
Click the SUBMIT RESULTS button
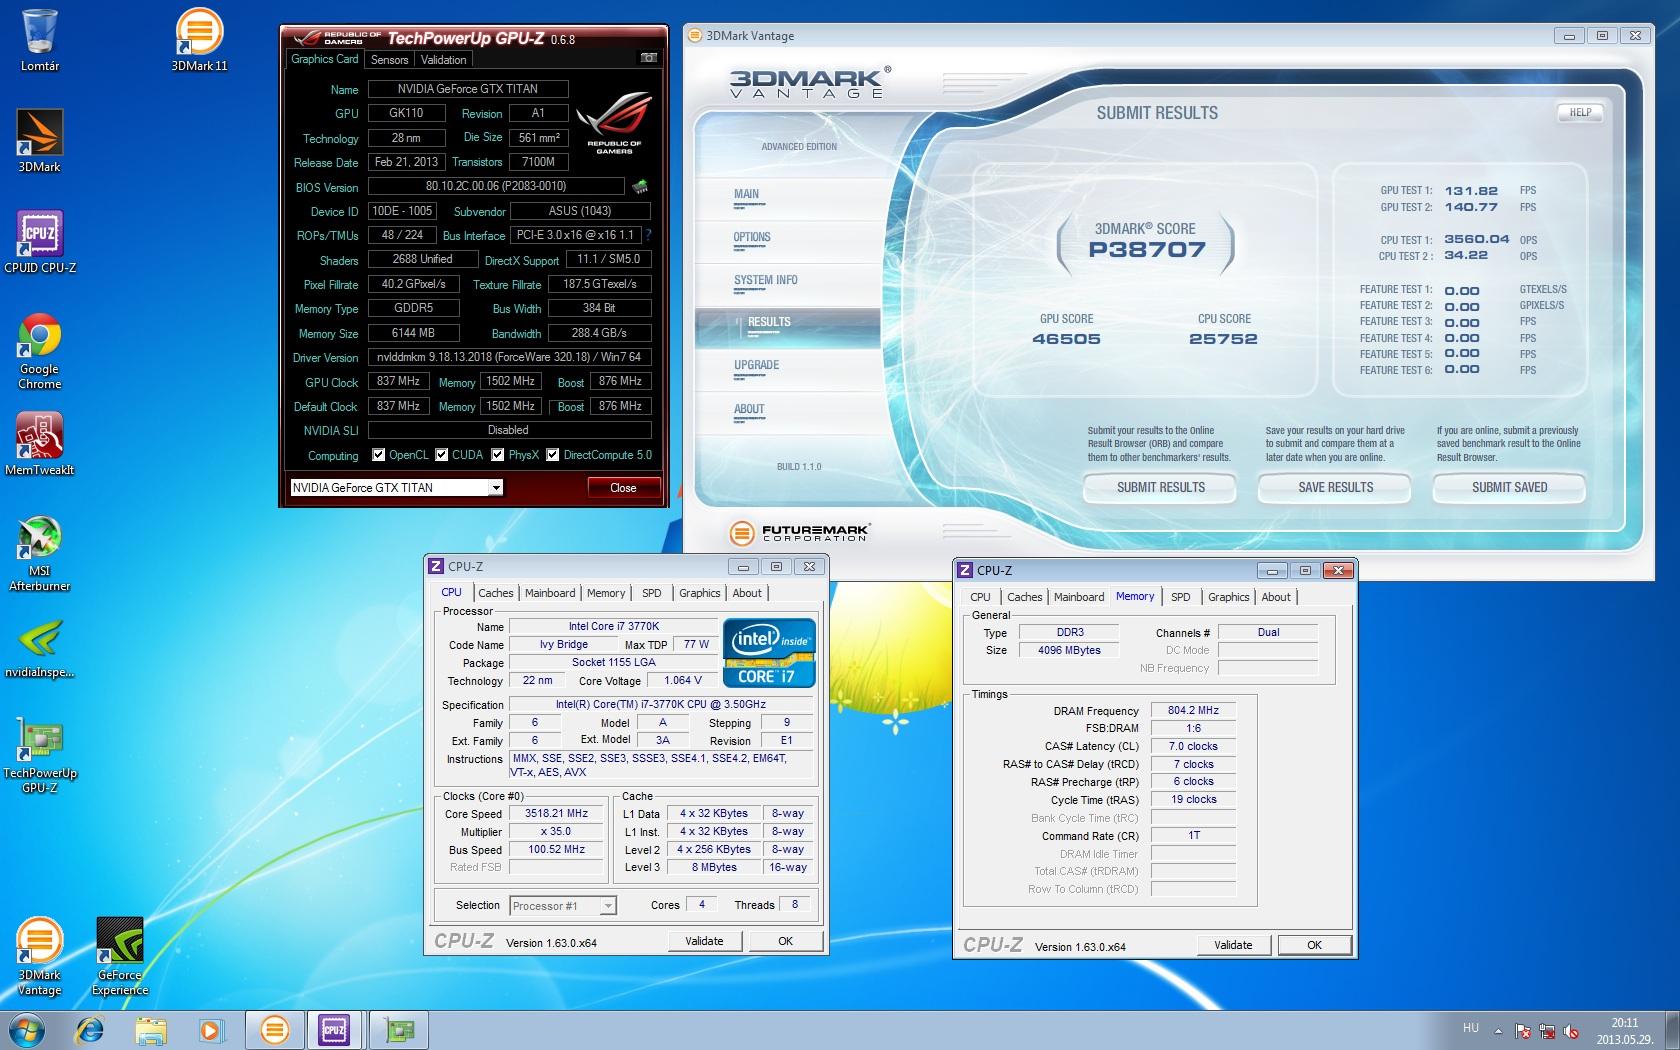(x=1160, y=488)
